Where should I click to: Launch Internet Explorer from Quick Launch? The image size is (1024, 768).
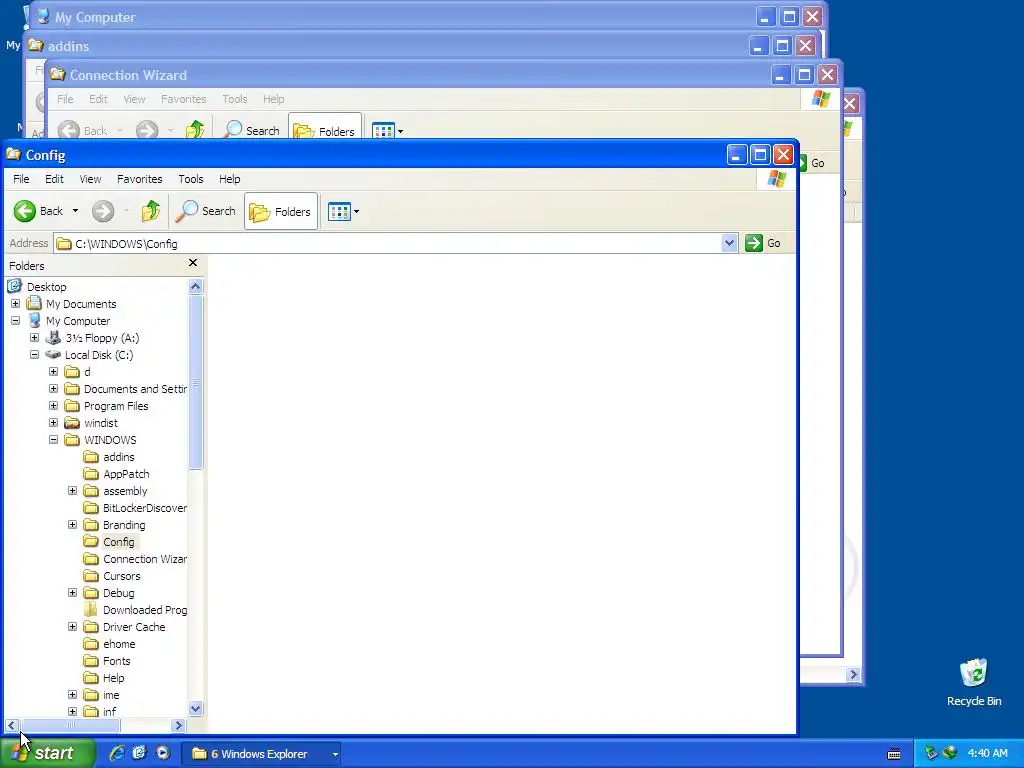116,753
